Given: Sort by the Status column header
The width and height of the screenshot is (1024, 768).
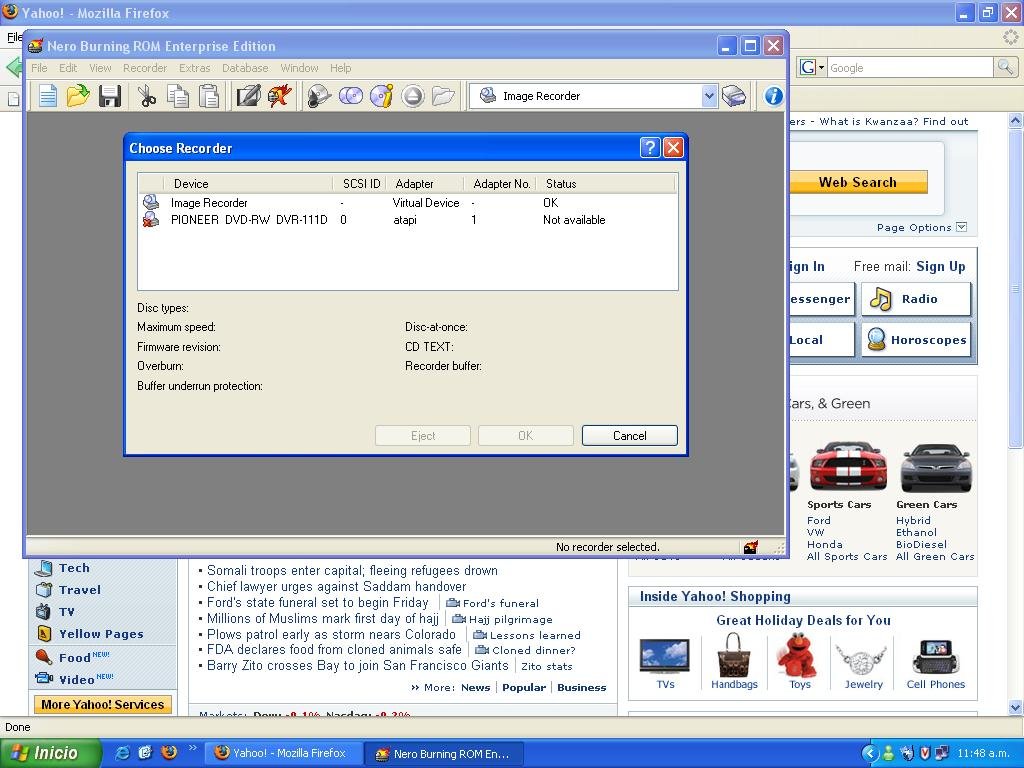Looking at the screenshot, I should pyautogui.click(x=607, y=184).
